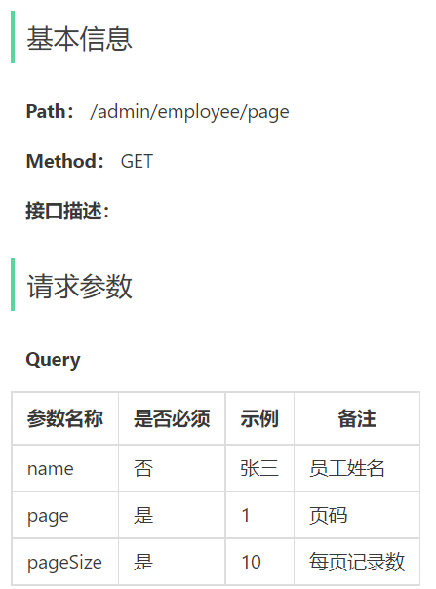The image size is (436, 589).
Task: Click the example value 1
Action: point(246,515)
